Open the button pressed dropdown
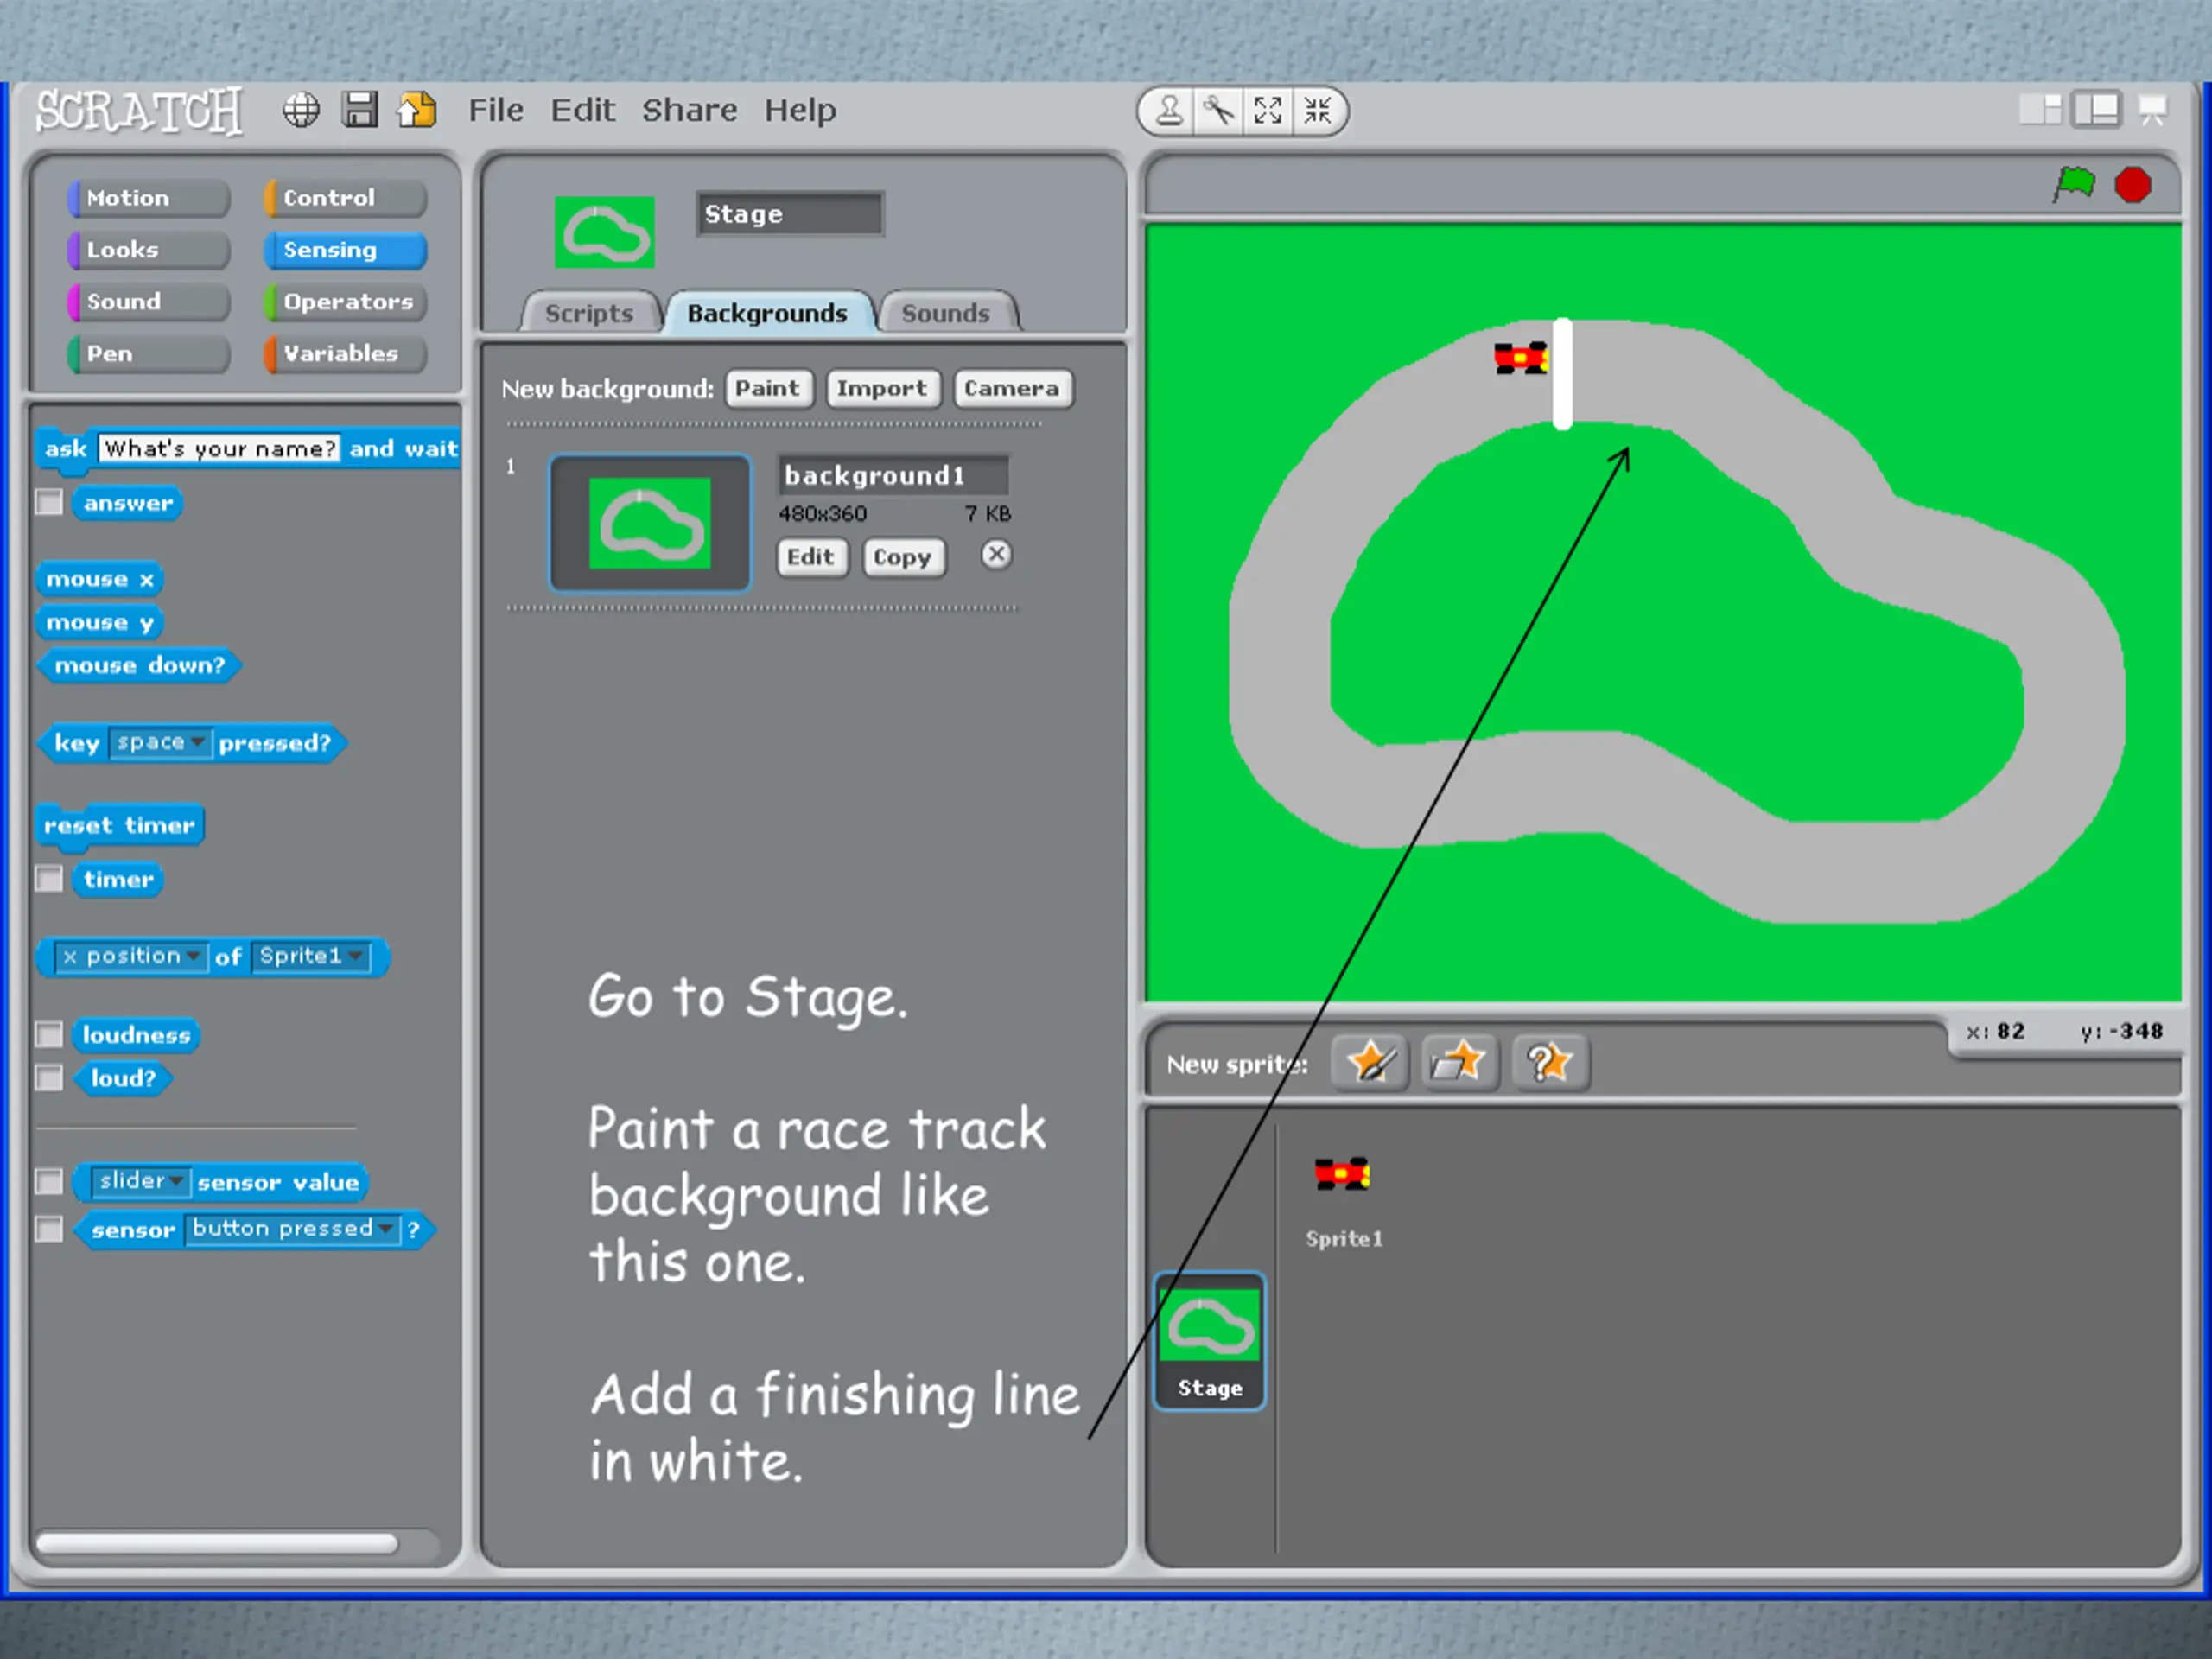Image resolution: width=2212 pixels, height=1659 pixels. pyautogui.click(x=291, y=1229)
